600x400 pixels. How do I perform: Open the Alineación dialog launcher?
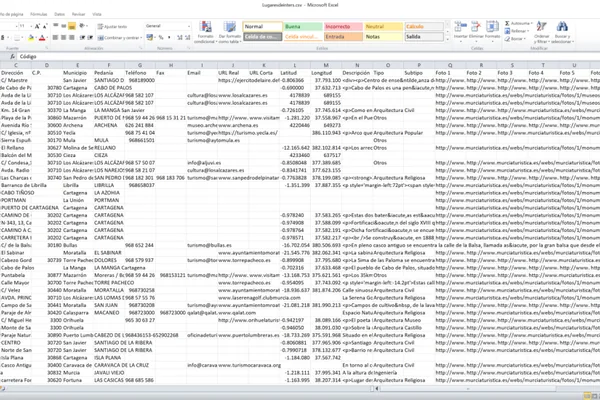point(140,48)
